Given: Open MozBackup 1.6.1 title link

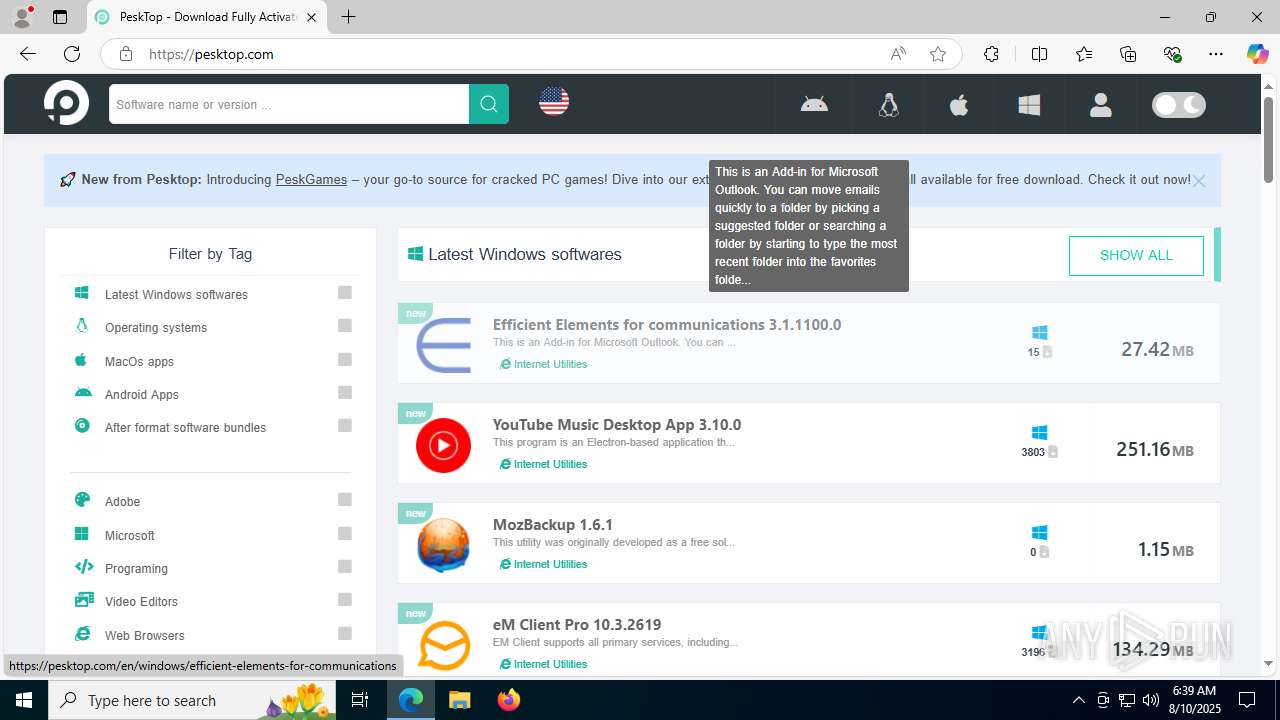Looking at the screenshot, I should (553, 524).
